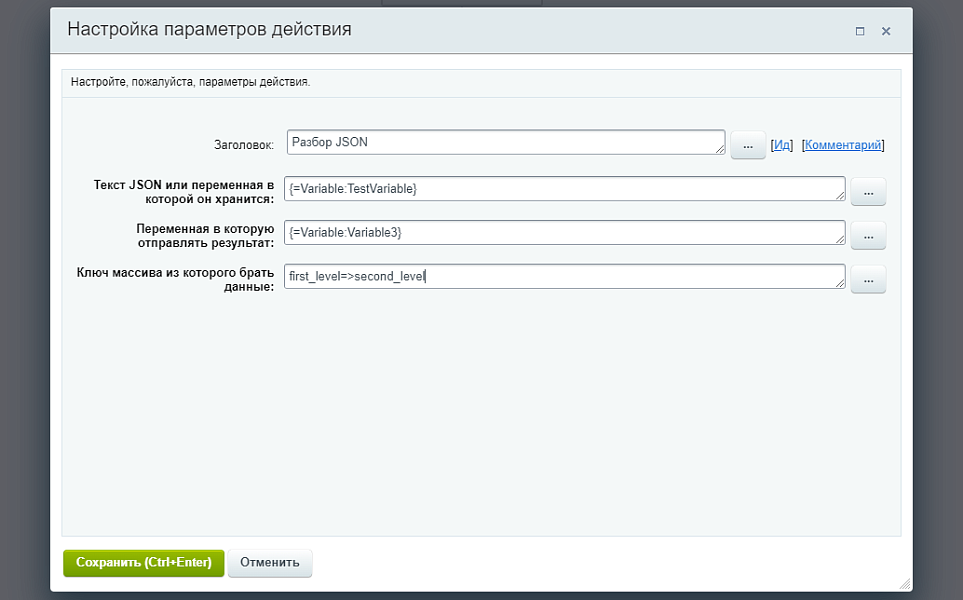The width and height of the screenshot is (963, 600).
Task: Click the restore window icon in the title bar
Action: tap(859, 31)
